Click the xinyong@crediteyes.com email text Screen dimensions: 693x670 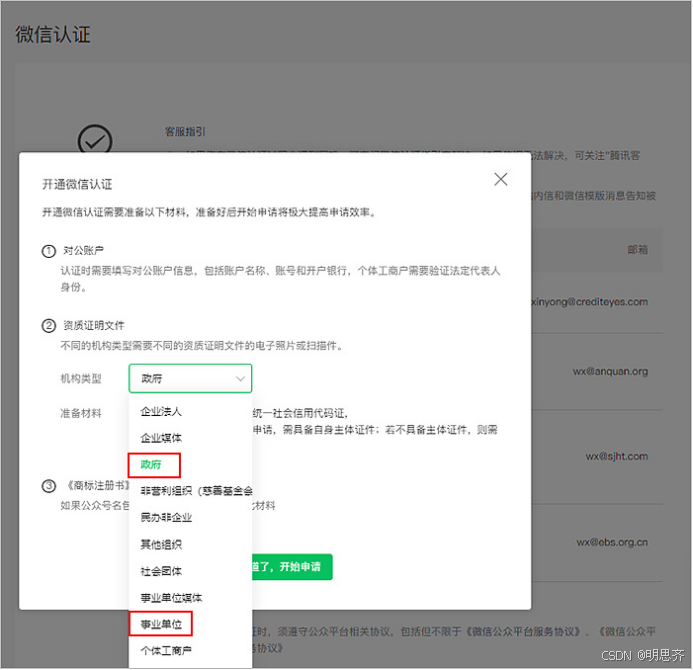590,302
